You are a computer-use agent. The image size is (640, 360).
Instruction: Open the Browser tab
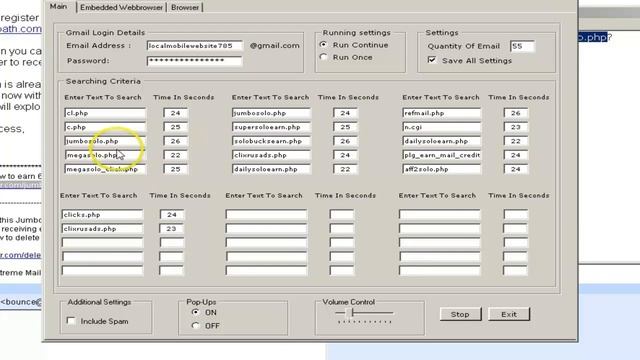185,7
